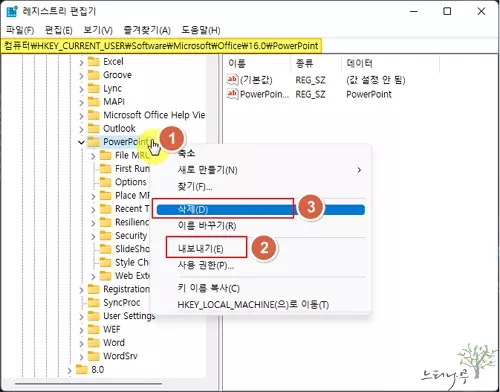This screenshot has height=392, width=500.
Task: Click the Word folder icon
Action: point(94,343)
